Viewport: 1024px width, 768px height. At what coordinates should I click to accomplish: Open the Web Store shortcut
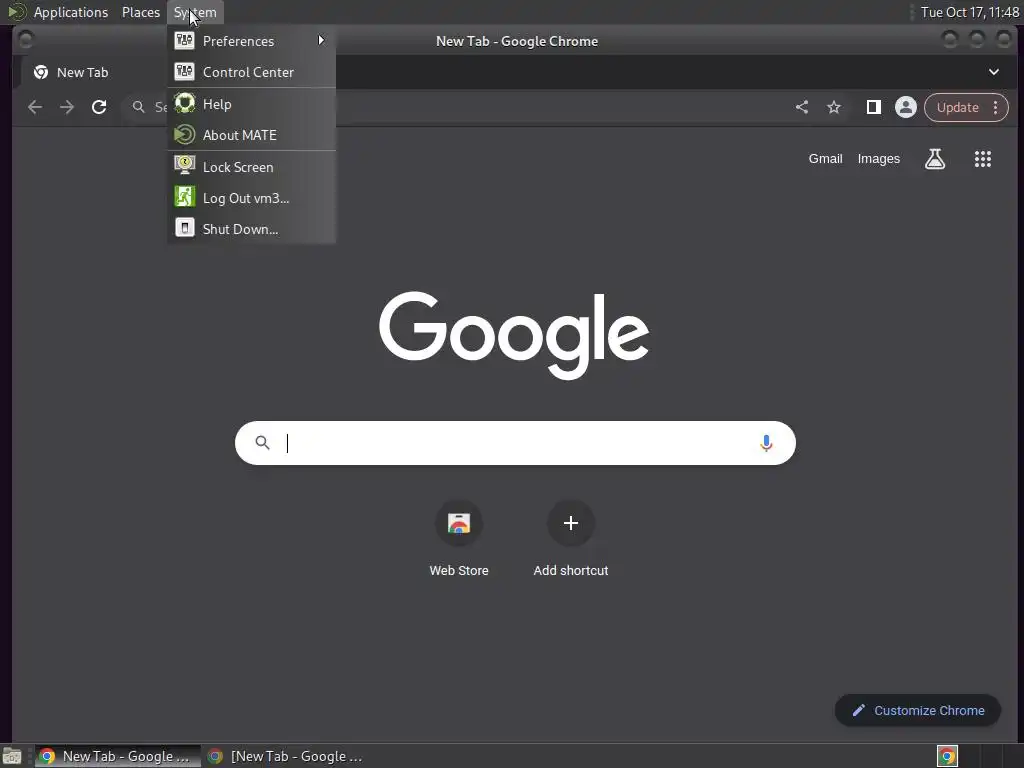pos(459,540)
